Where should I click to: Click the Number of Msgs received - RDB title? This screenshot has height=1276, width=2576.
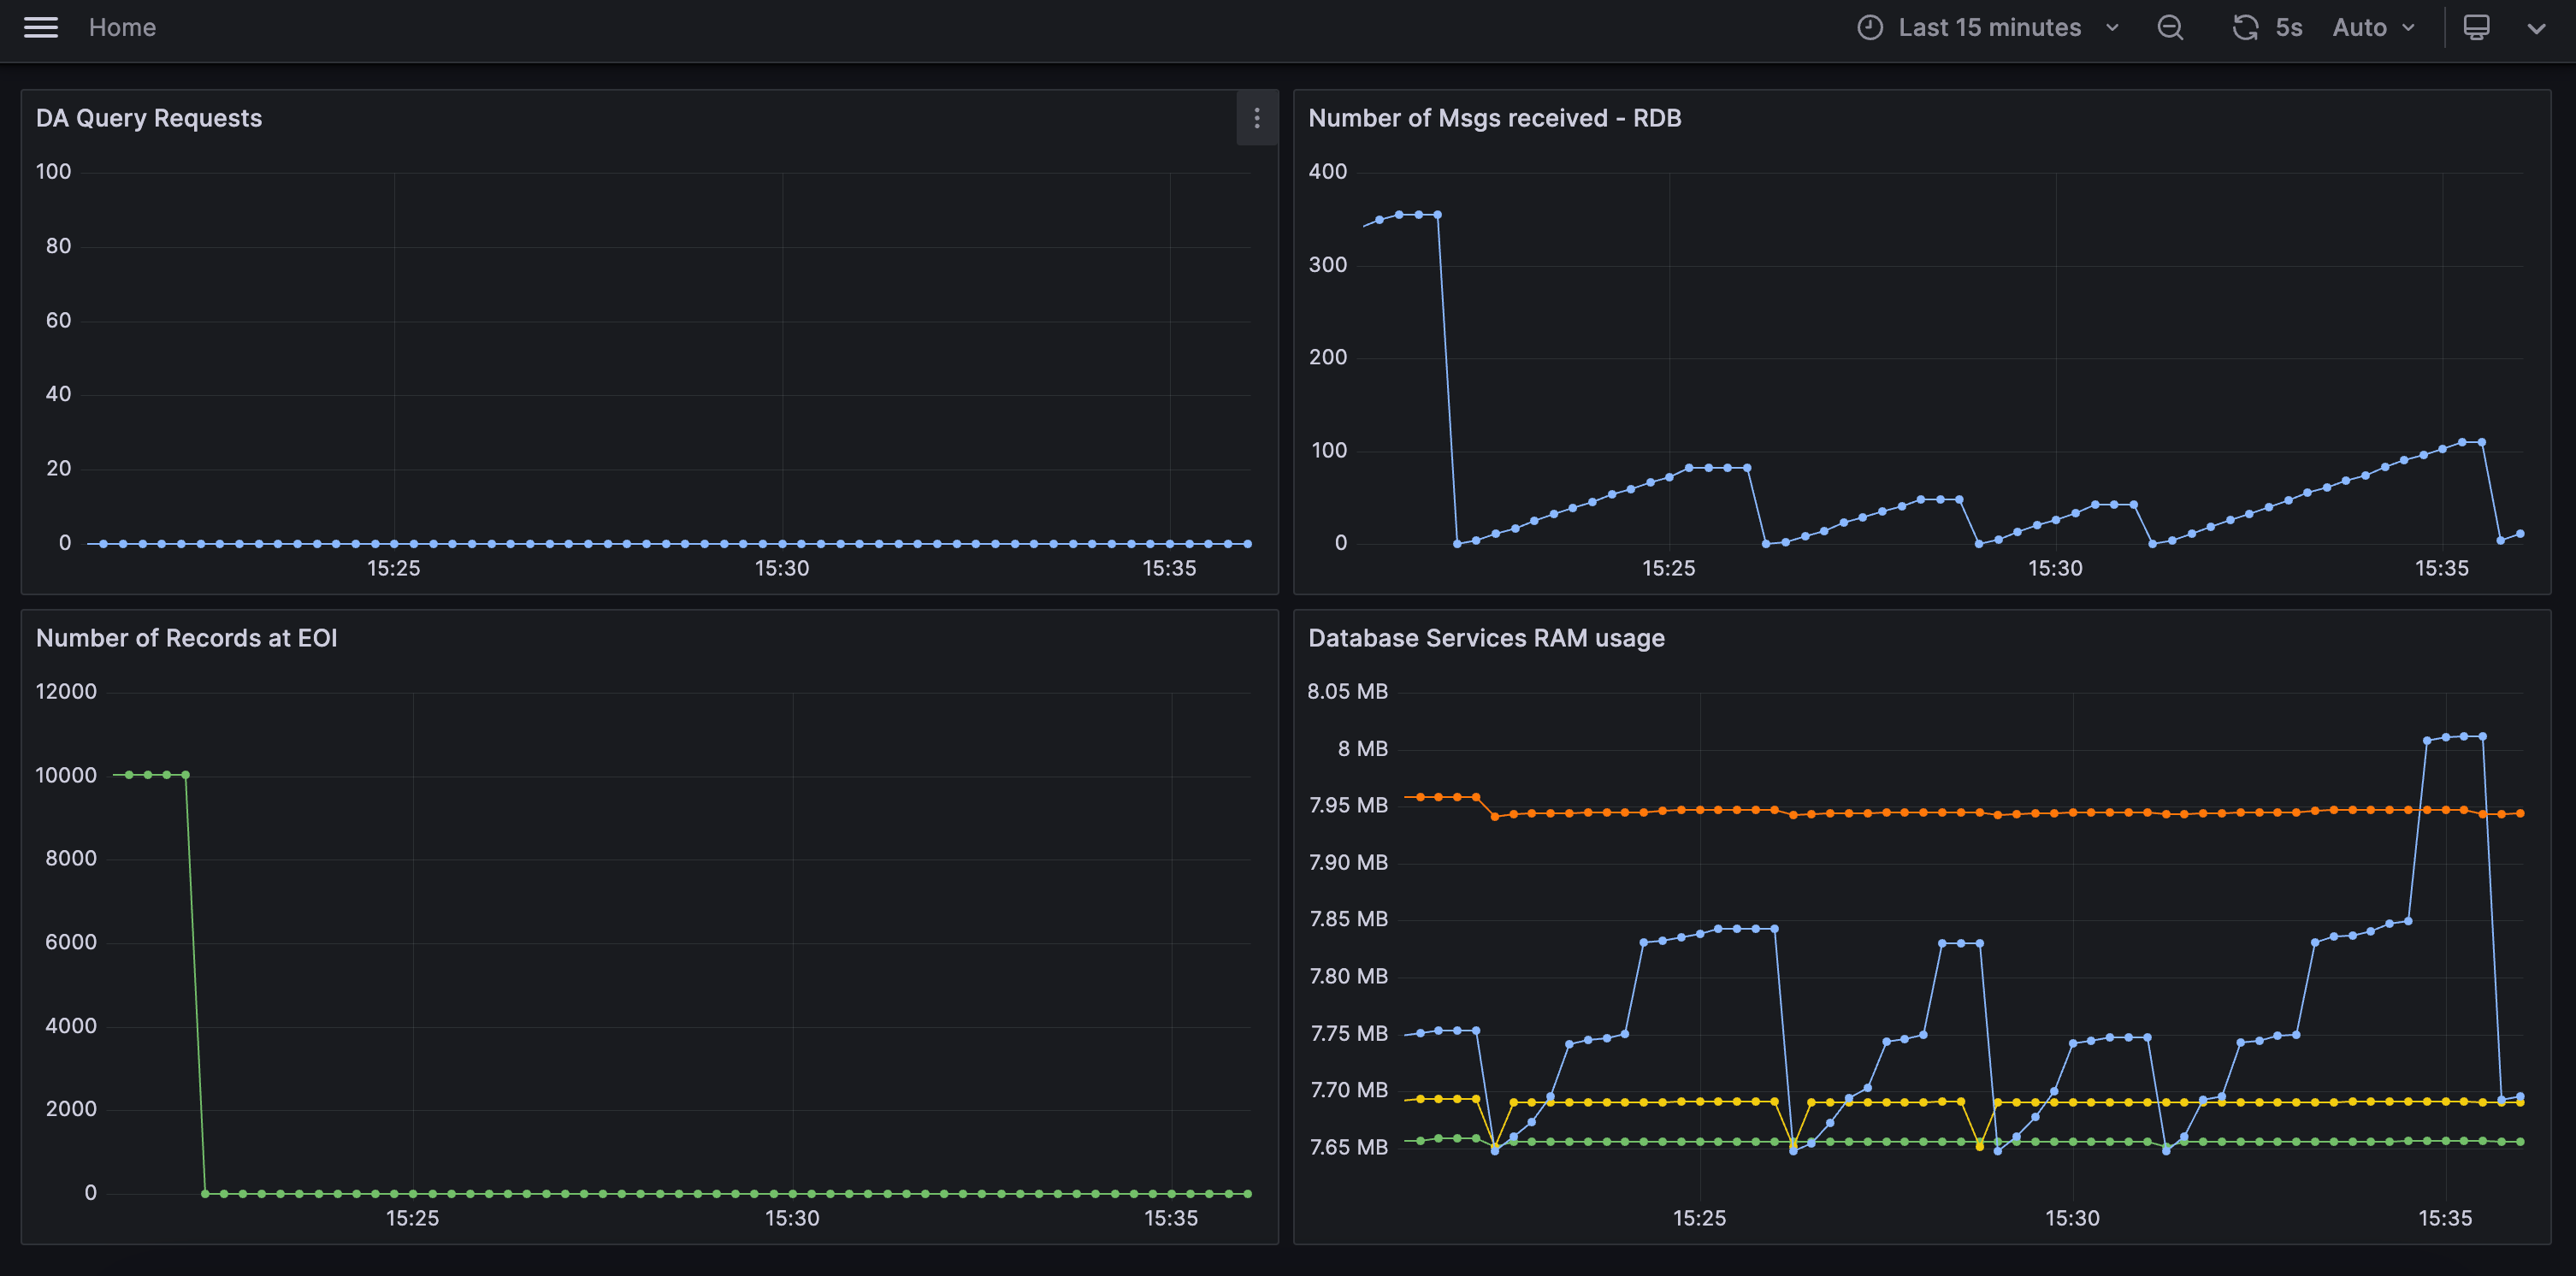click(1494, 118)
